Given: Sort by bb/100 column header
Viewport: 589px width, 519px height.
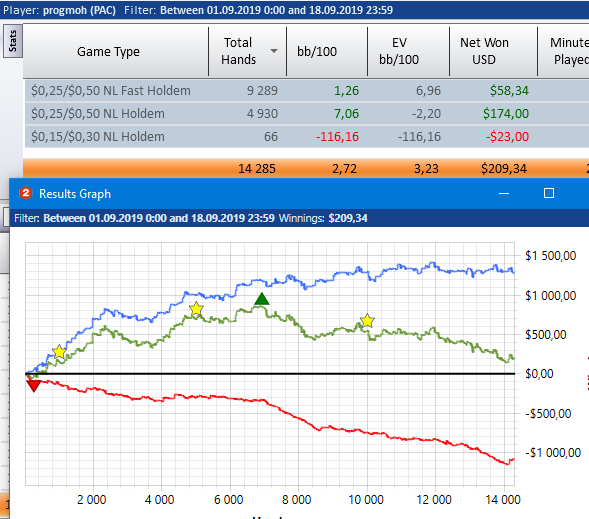Looking at the screenshot, I should coord(327,51).
